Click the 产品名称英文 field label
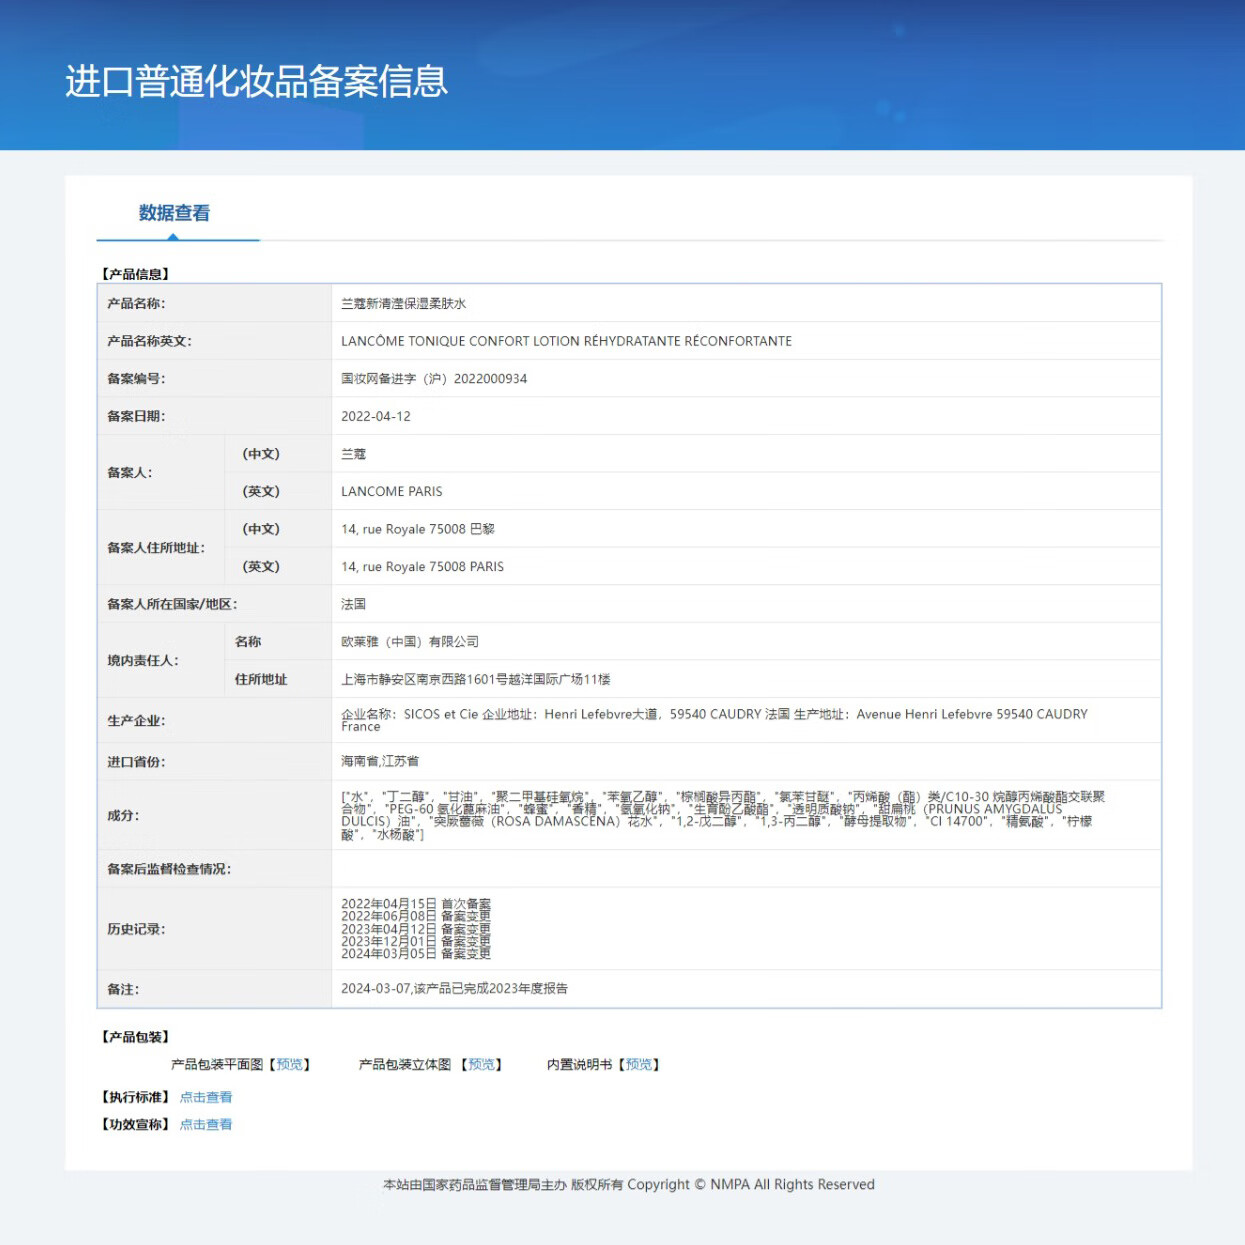This screenshot has height=1245, width=1245. (149, 341)
